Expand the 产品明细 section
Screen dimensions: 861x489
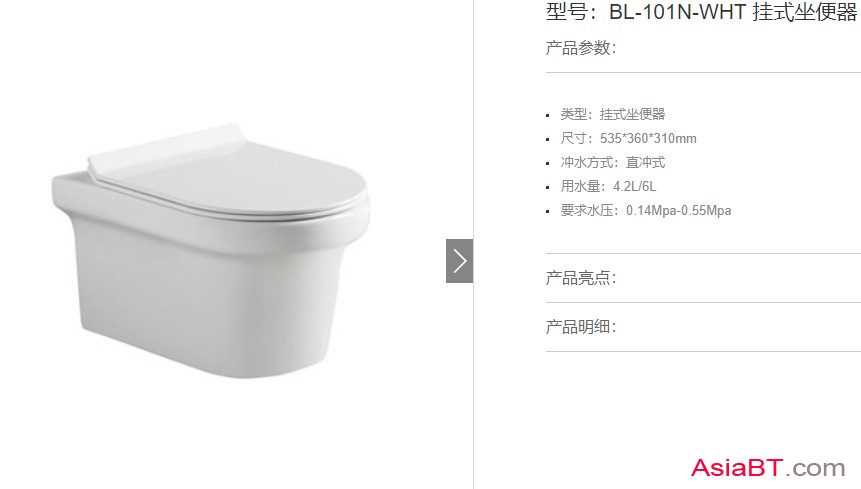click(581, 327)
